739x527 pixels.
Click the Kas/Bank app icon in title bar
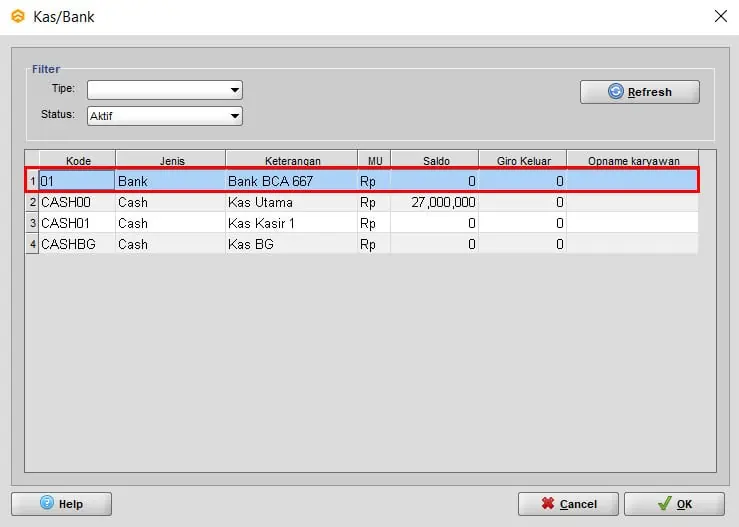coord(17,16)
